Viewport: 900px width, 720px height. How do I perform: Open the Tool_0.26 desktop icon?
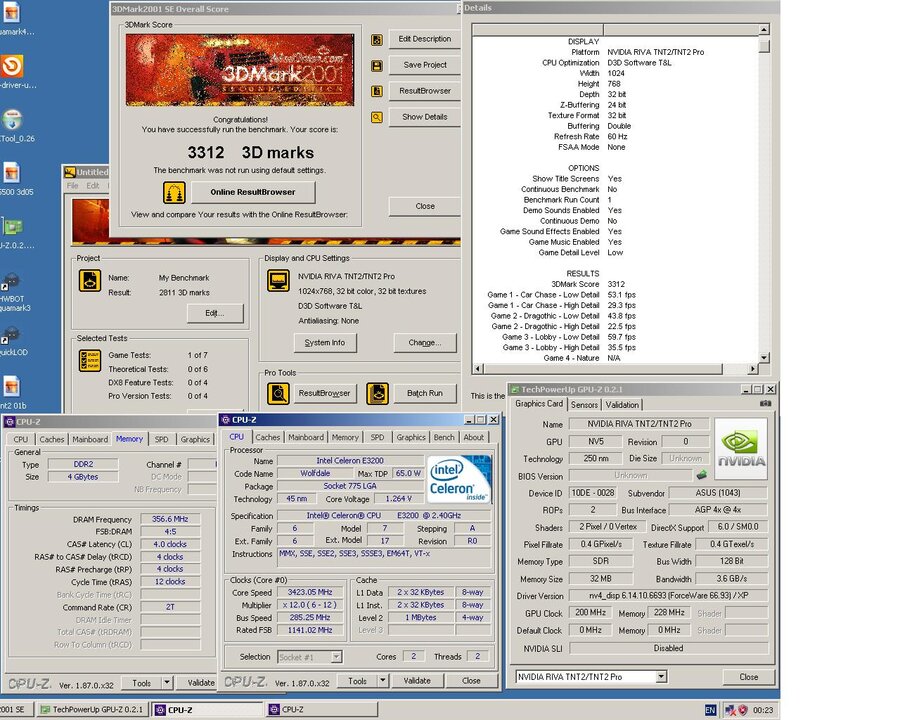(12, 120)
